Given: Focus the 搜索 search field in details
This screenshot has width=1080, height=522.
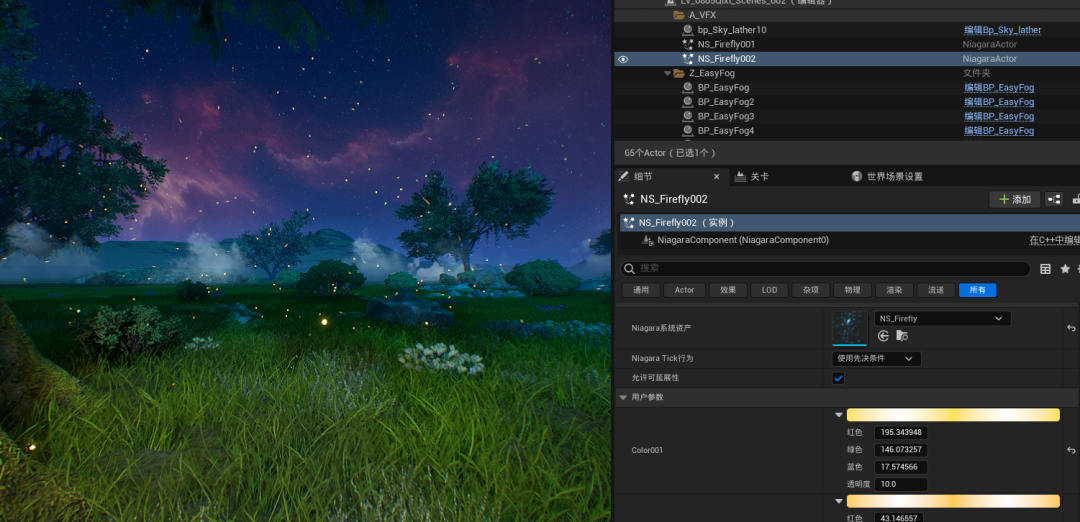Looking at the screenshot, I should click(x=825, y=269).
